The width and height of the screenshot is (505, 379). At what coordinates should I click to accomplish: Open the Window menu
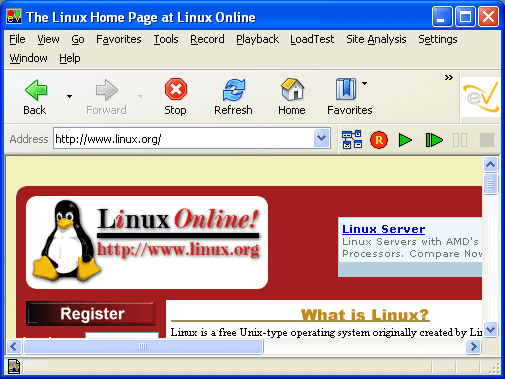[x=28, y=58]
